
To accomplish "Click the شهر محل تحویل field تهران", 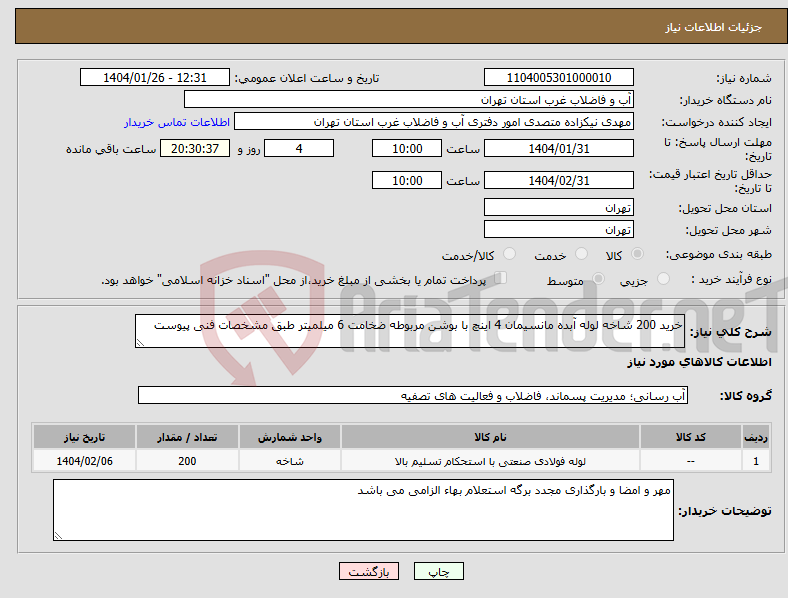I will 558,229.
